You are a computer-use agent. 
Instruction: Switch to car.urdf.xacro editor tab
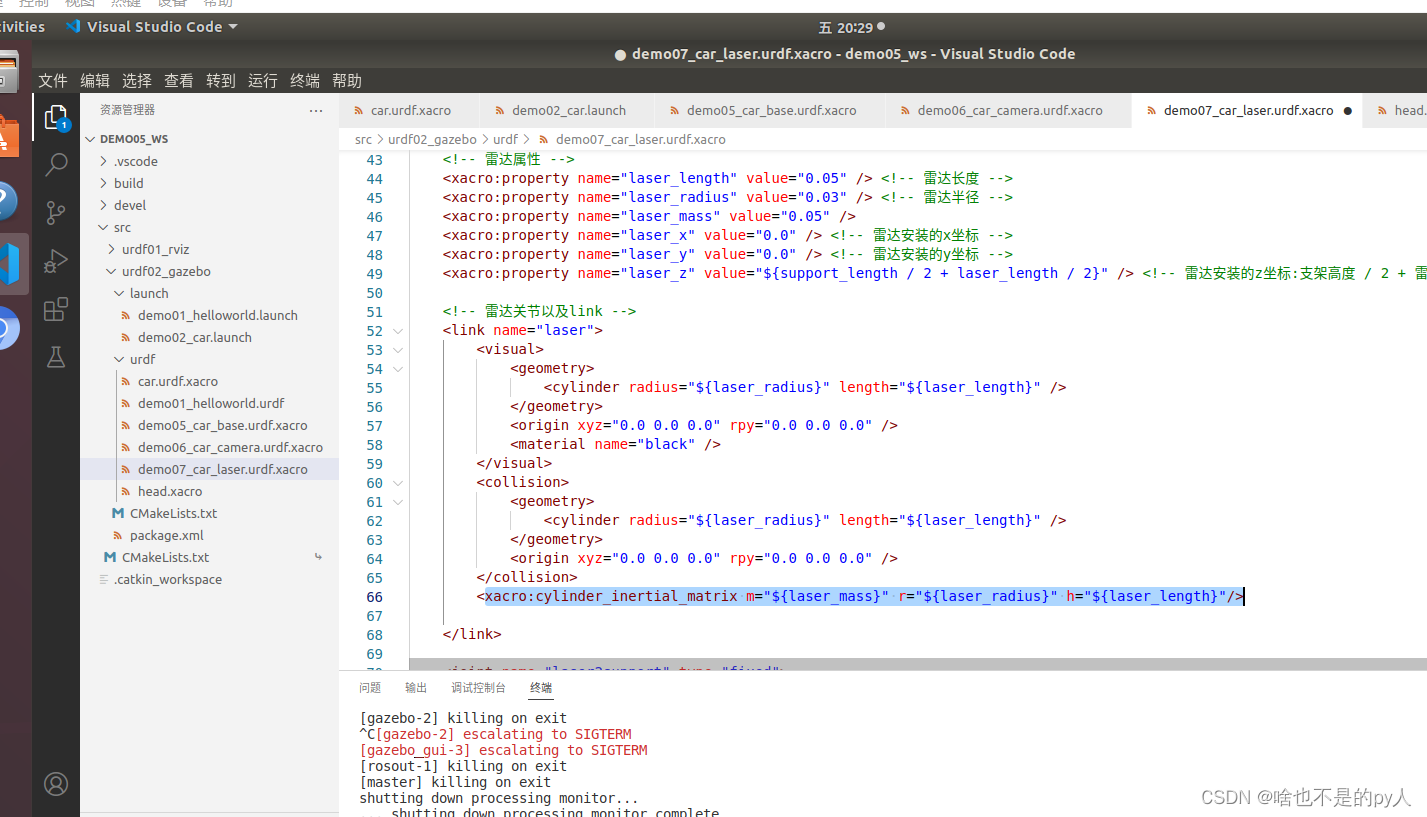(x=410, y=111)
